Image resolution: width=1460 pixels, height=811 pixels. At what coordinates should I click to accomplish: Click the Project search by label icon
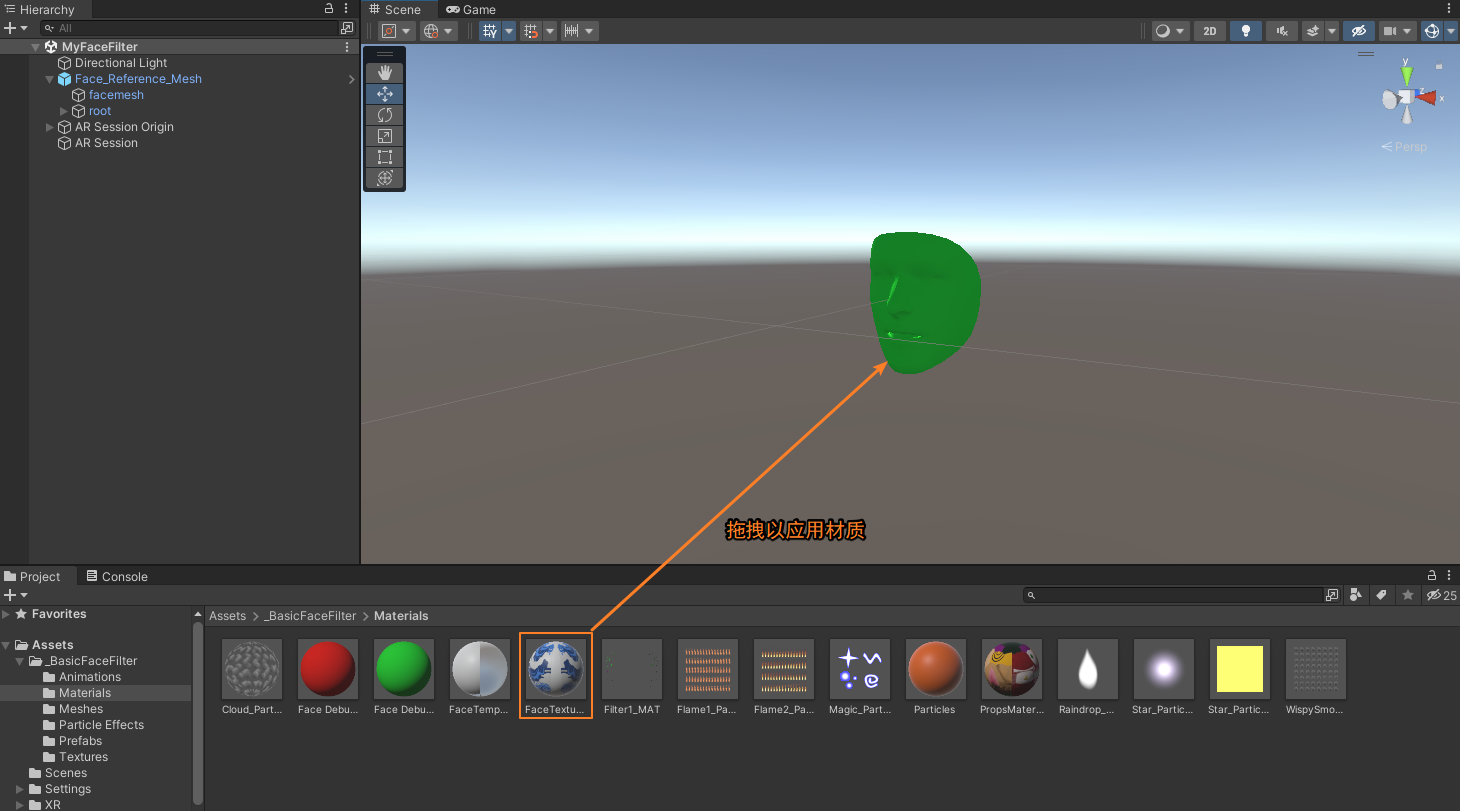[1381, 595]
